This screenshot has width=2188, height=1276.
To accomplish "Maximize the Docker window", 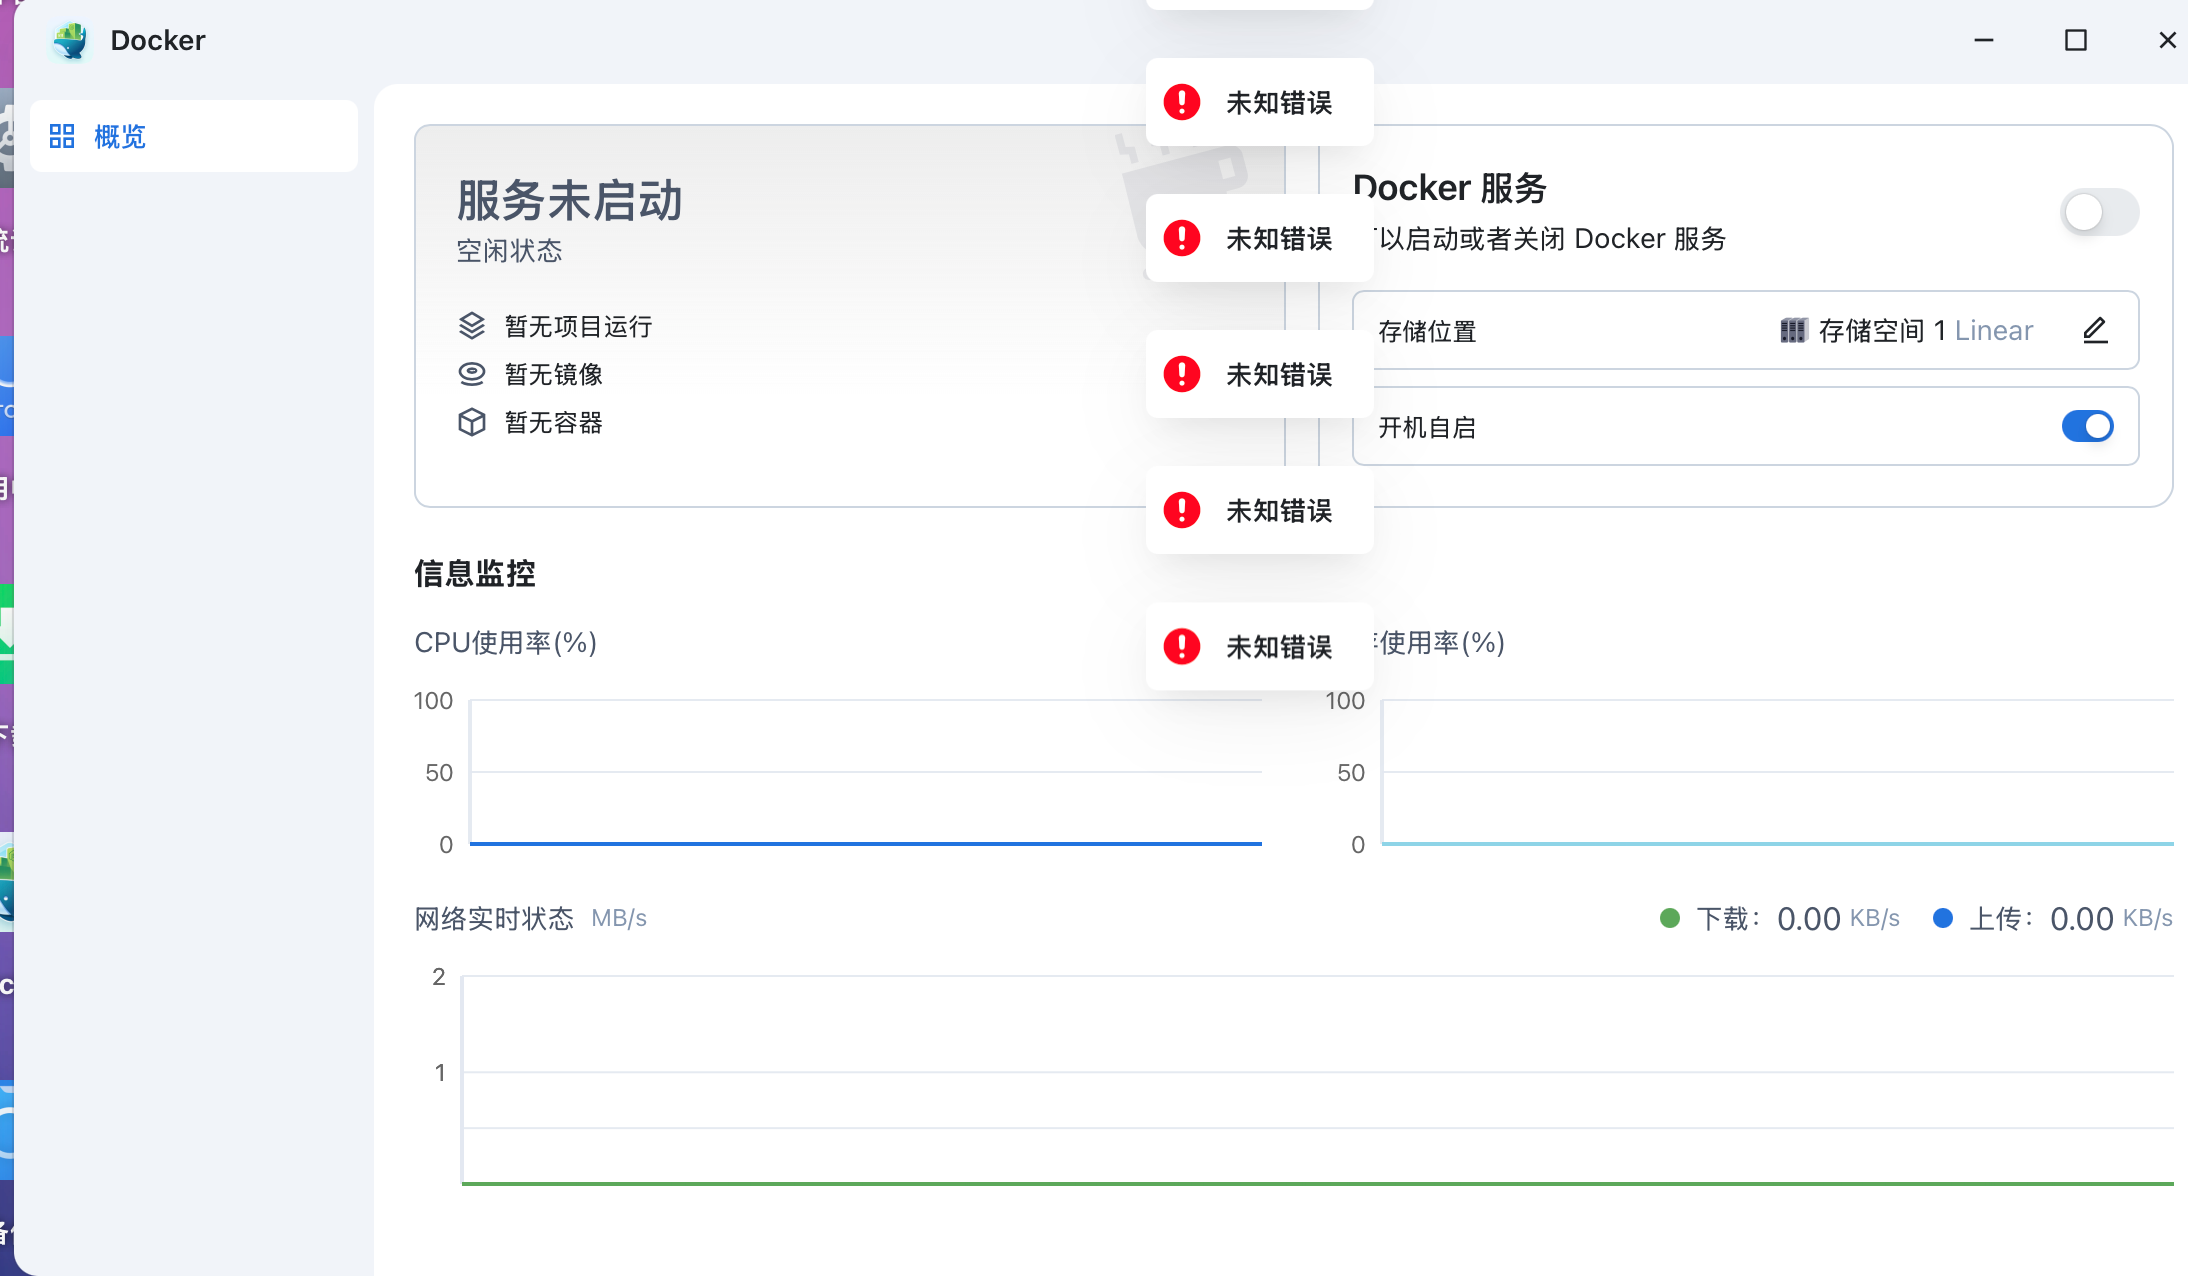I will 2076,40.
